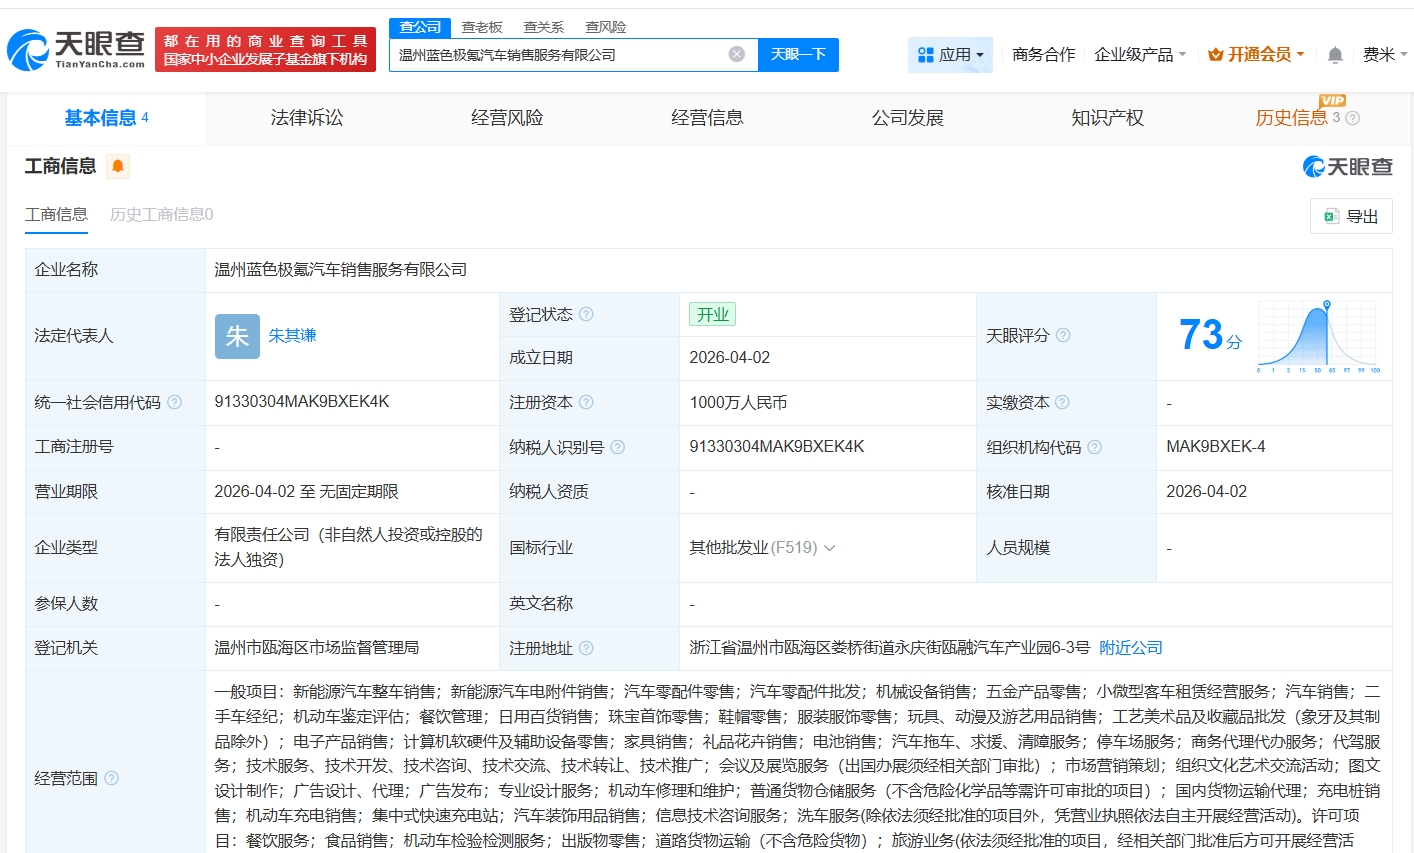Clear the search box via the X icon

click(737, 55)
